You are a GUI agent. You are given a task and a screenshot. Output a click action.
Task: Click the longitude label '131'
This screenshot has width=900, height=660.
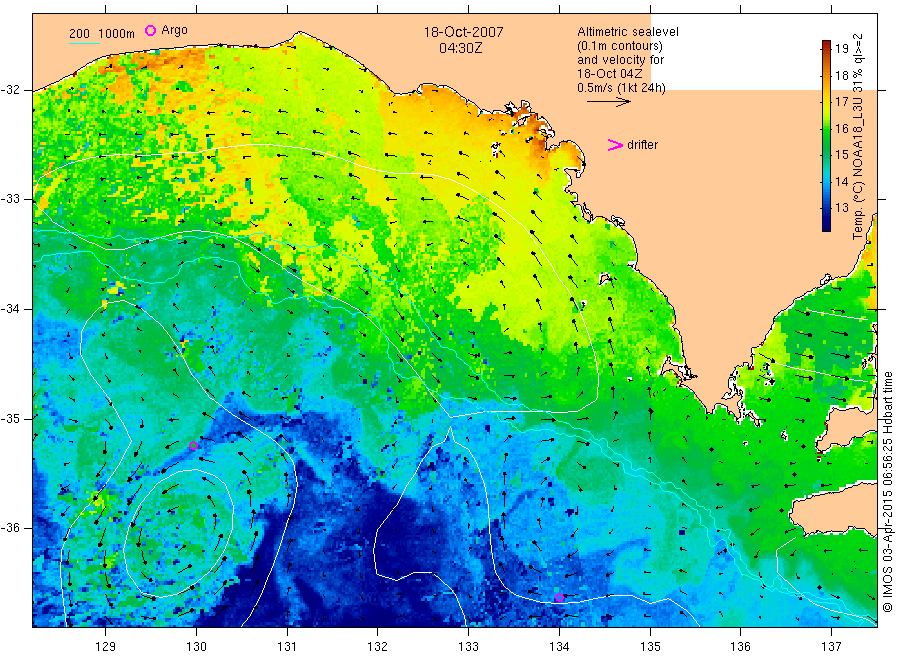click(x=287, y=647)
